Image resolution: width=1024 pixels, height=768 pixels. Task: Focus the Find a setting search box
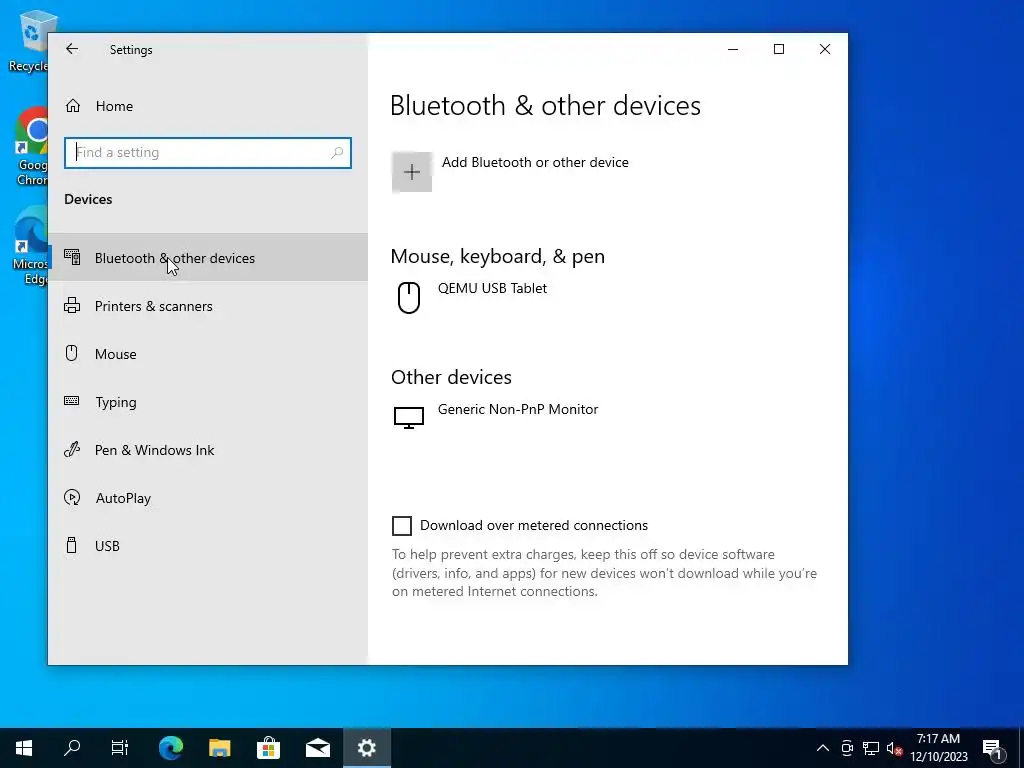pyautogui.click(x=208, y=153)
